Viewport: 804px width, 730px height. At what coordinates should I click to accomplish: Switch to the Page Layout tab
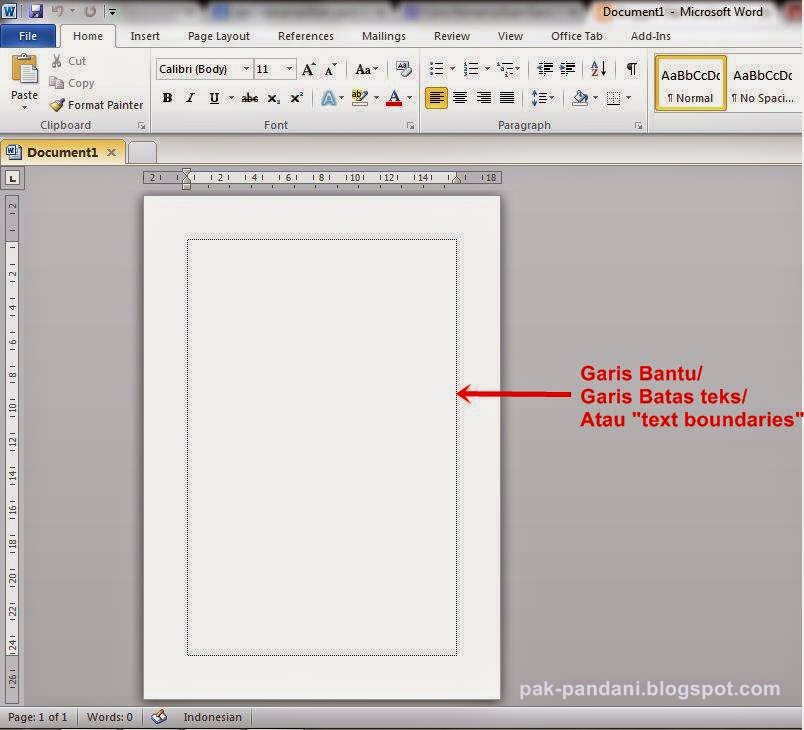coord(218,36)
